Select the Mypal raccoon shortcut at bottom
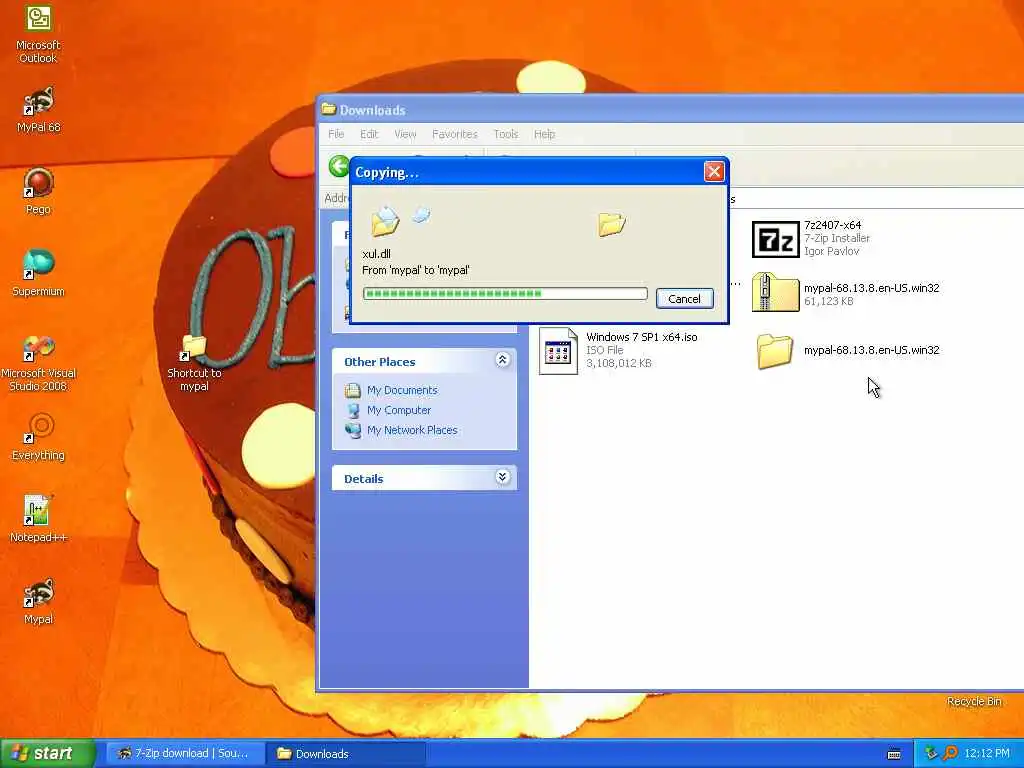The width and height of the screenshot is (1024, 768). coord(39,593)
